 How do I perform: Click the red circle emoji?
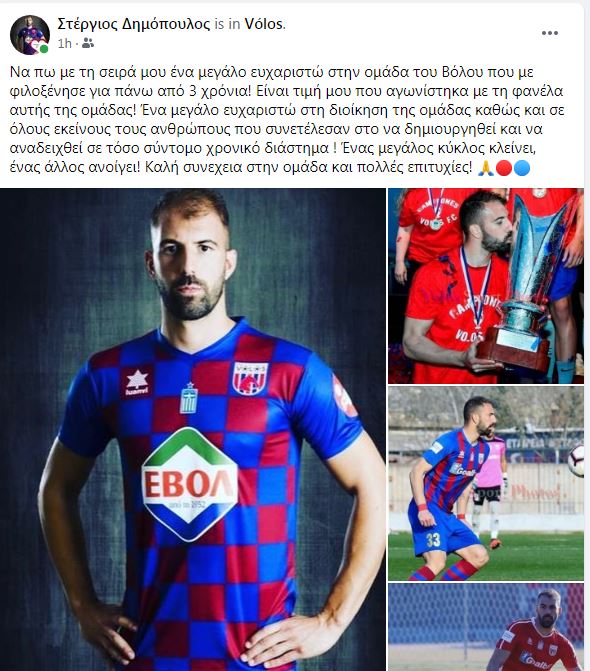click(504, 168)
